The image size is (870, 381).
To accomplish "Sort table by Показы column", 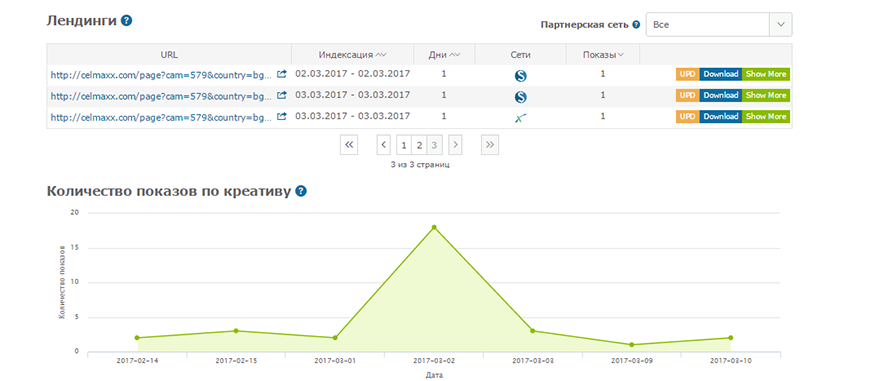I will [x=603, y=55].
